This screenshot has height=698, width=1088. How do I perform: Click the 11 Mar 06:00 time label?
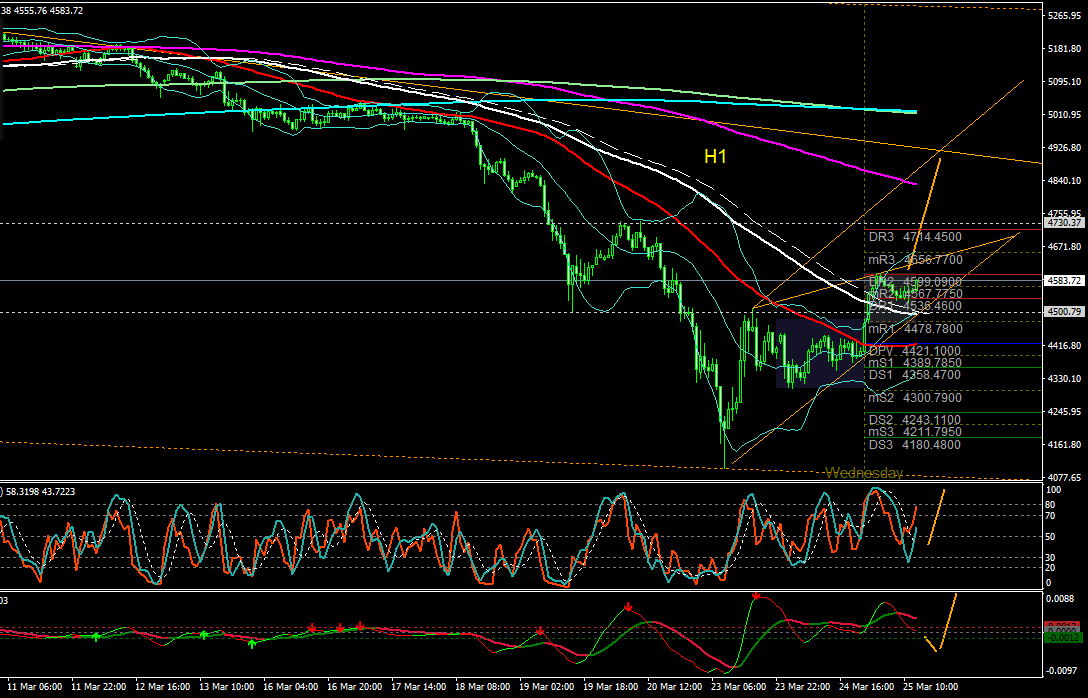[34, 687]
